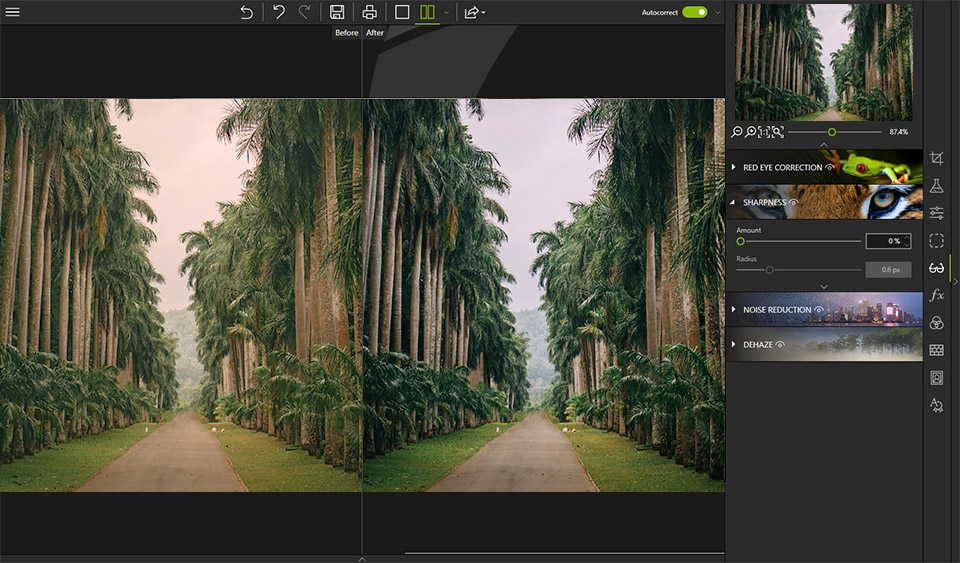
Task: Expand the bottom panel with up arrow
Action: point(362,559)
